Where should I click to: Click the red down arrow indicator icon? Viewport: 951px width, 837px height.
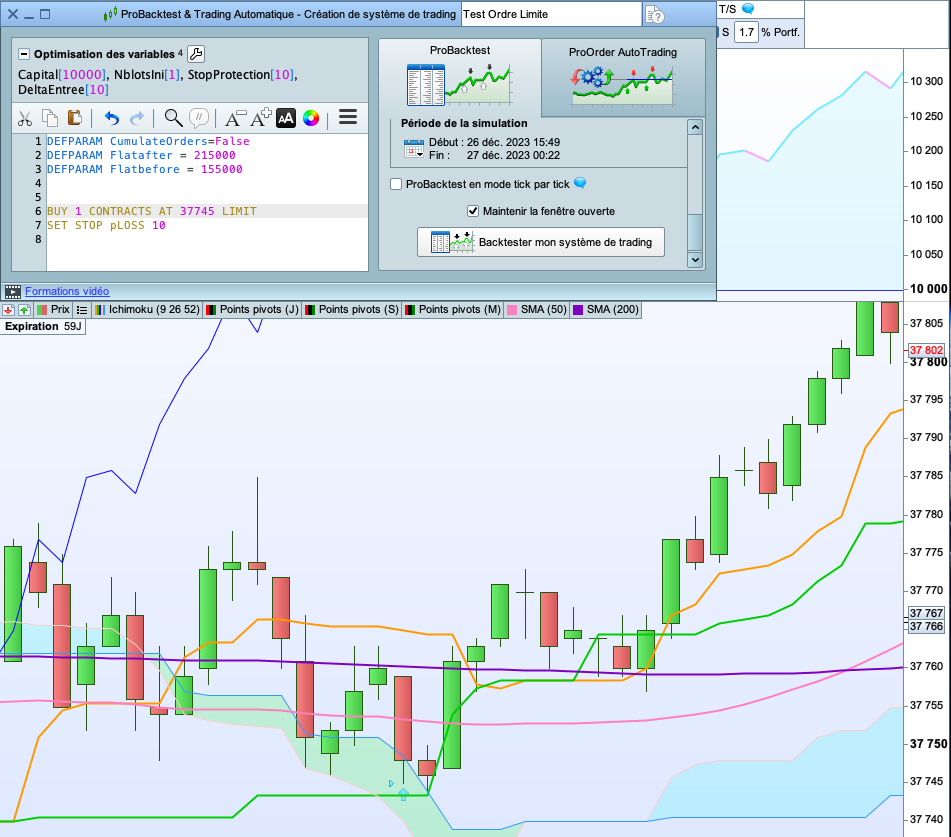(x=8, y=310)
